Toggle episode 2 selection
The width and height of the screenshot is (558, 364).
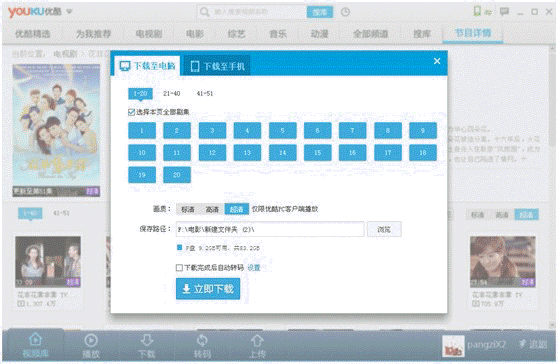[177, 131]
